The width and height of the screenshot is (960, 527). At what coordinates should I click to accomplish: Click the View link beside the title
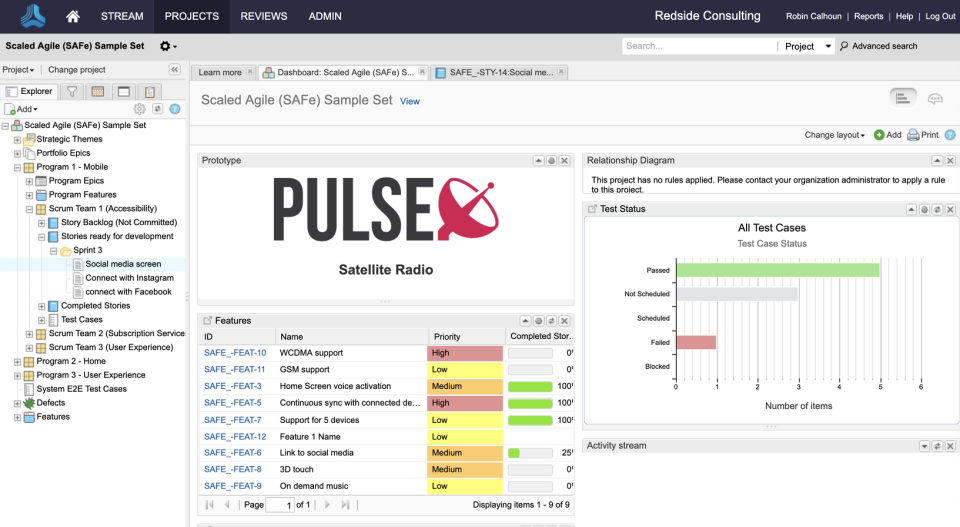click(x=410, y=102)
